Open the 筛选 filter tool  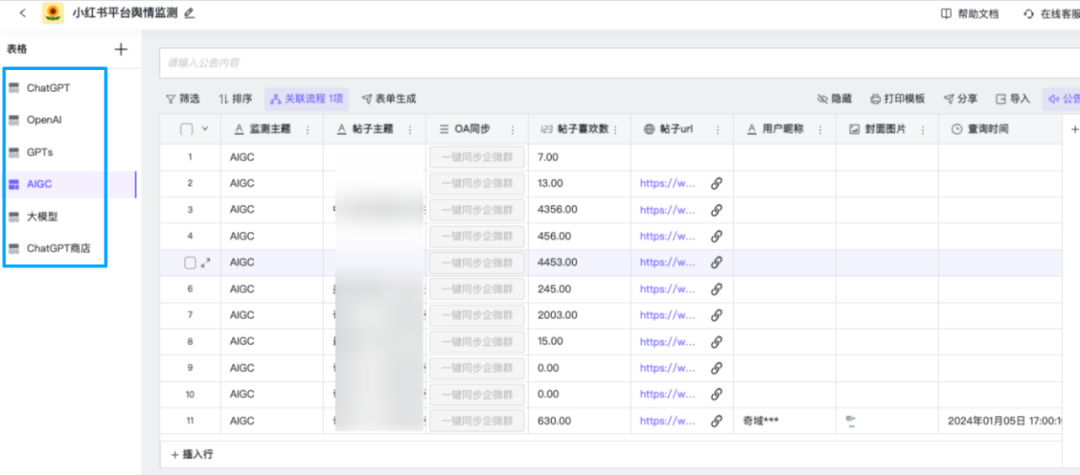pos(183,99)
